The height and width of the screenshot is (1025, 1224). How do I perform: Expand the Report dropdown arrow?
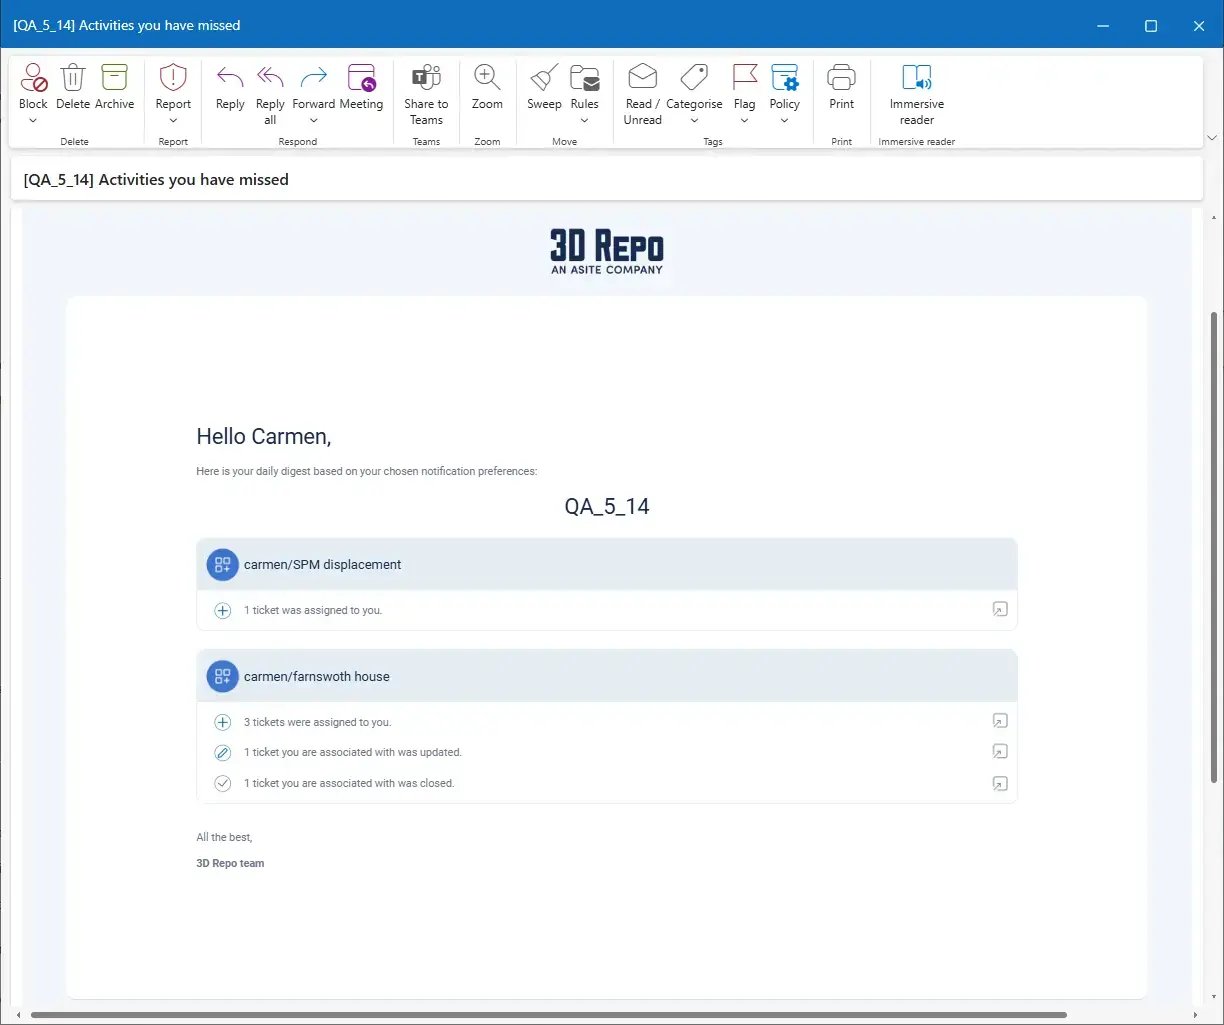pyautogui.click(x=173, y=121)
